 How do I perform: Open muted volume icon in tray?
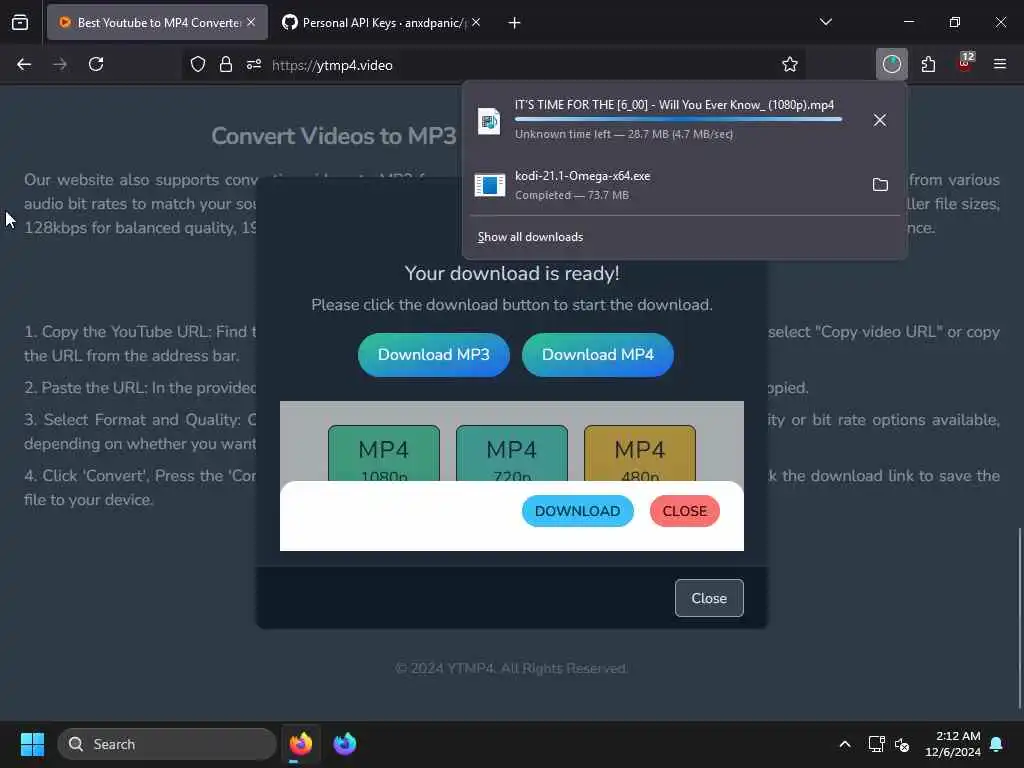point(902,744)
